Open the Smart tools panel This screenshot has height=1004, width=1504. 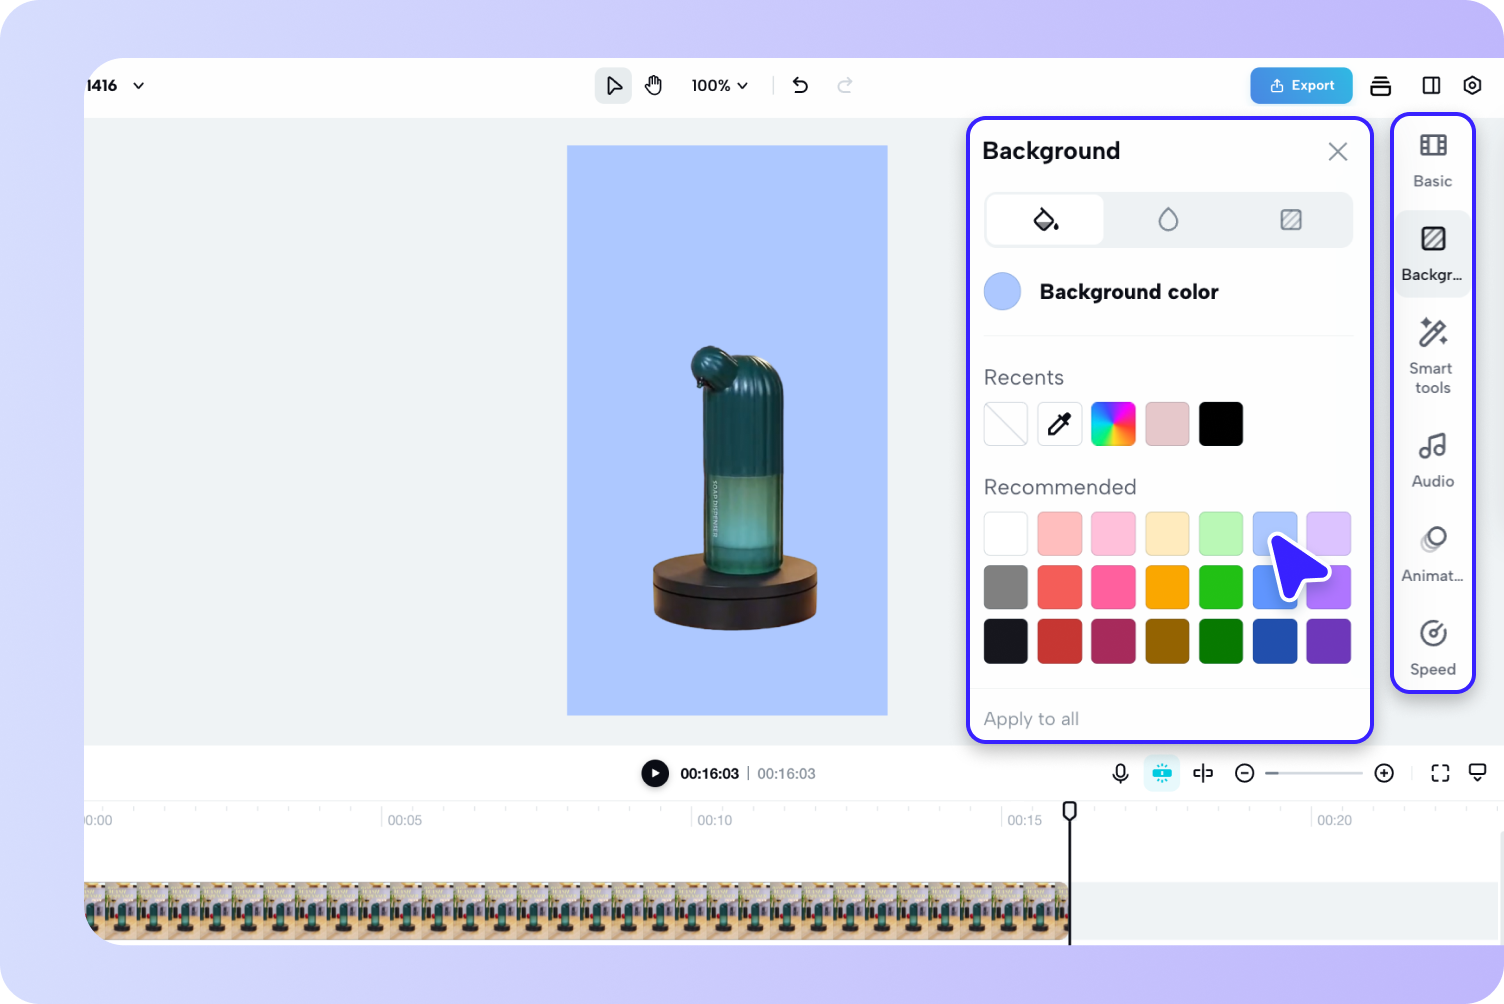tap(1432, 356)
